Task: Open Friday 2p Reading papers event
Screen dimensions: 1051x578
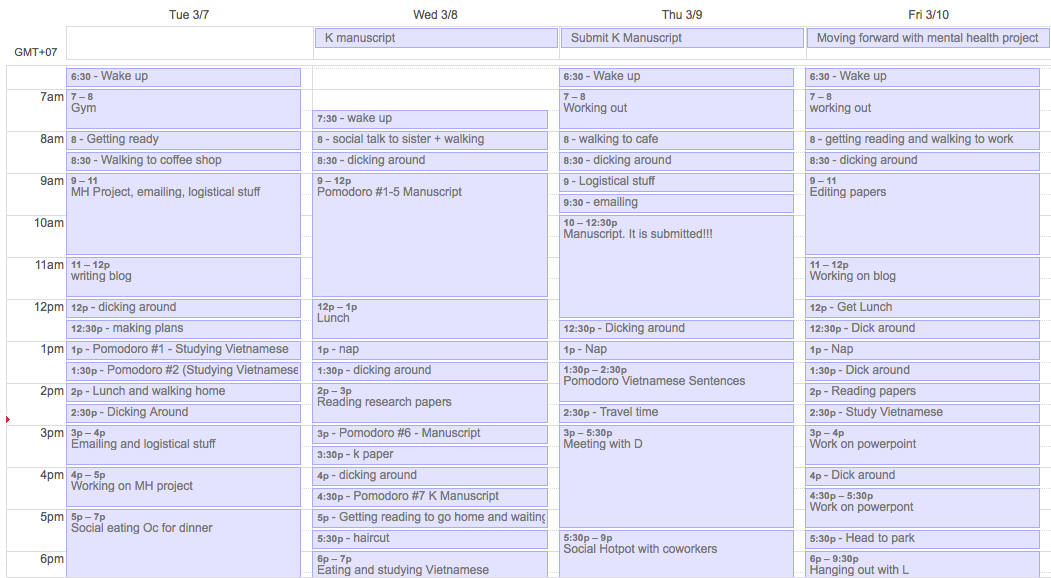Action: point(922,392)
